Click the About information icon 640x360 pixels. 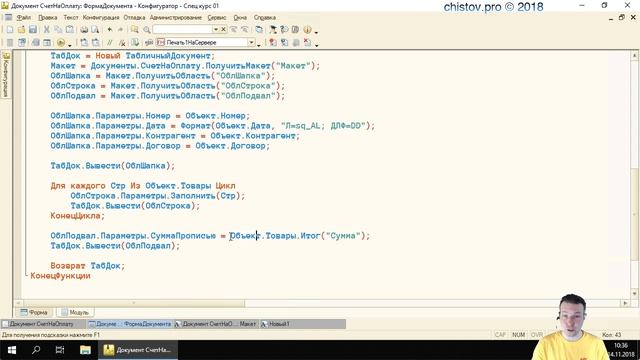point(307,30)
